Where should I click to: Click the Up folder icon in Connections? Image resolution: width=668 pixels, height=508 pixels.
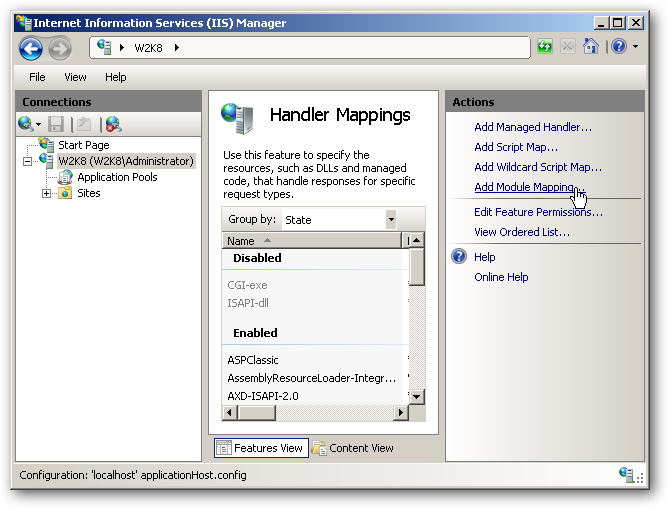[x=84, y=124]
